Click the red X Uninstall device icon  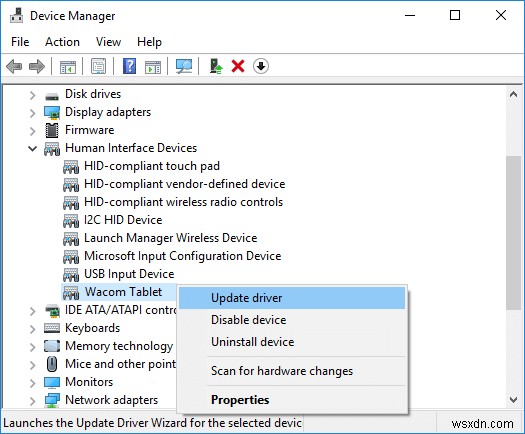tap(238, 66)
